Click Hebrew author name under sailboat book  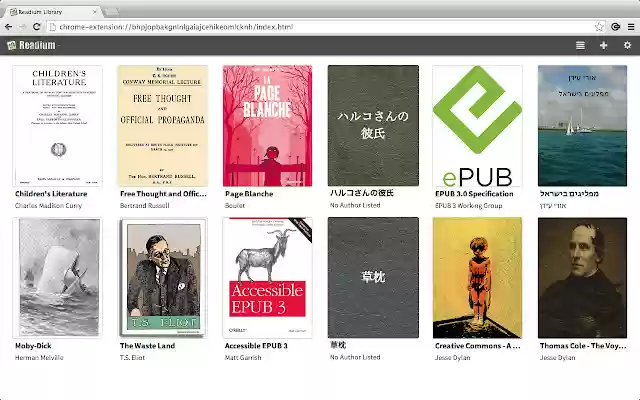click(553, 206)
